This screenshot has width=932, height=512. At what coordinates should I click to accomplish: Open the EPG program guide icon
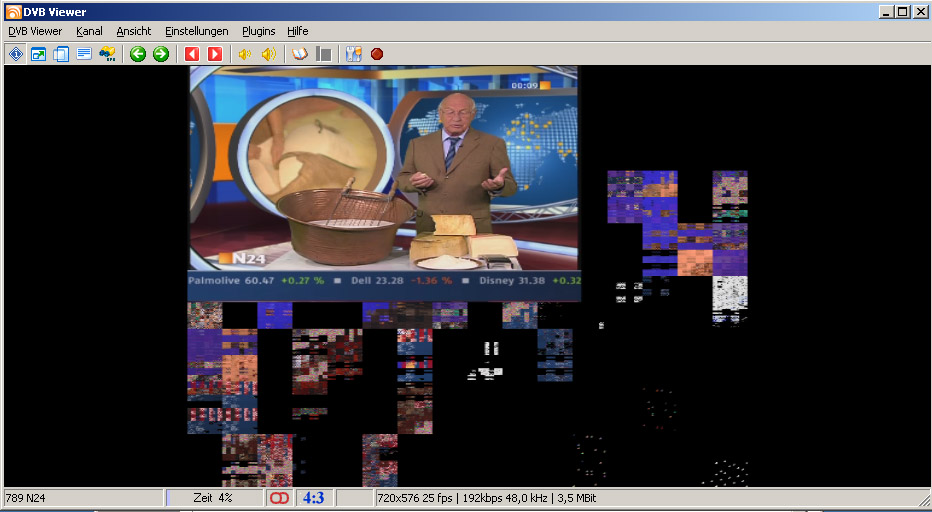pos(107,54)
